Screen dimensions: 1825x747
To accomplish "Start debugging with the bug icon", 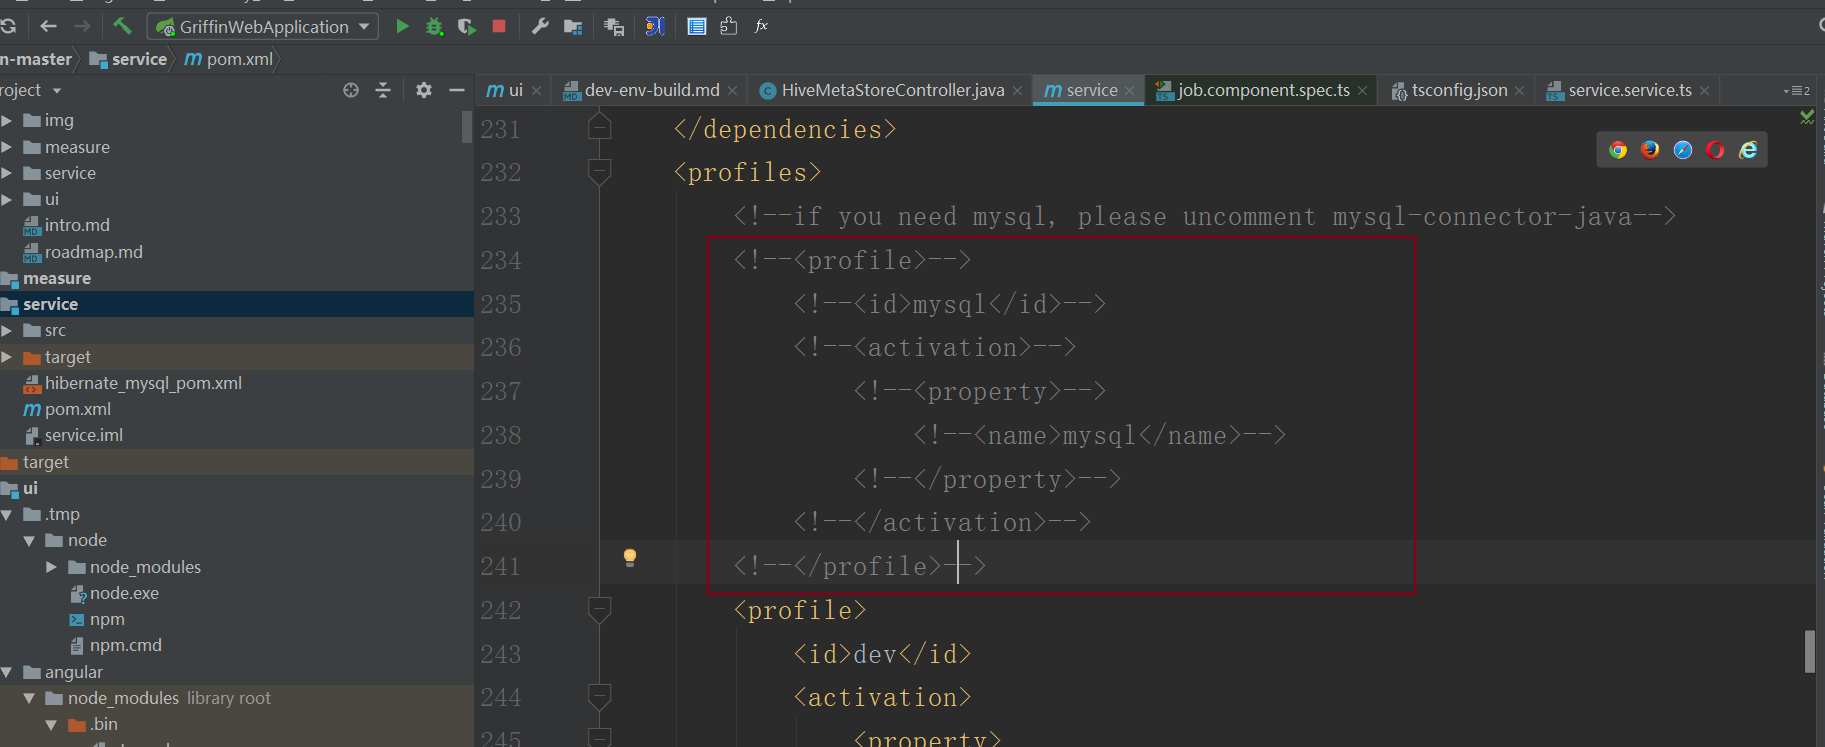I will point(434,26).
